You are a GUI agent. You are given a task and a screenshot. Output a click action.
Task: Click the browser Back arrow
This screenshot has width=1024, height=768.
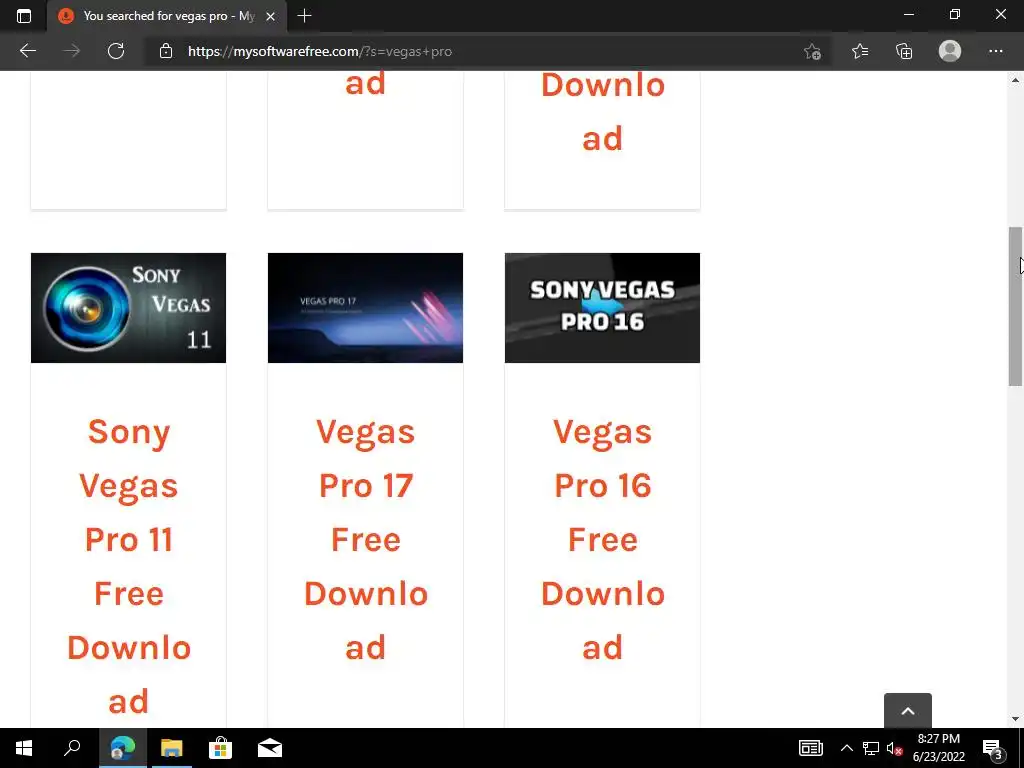click(27, 51)
